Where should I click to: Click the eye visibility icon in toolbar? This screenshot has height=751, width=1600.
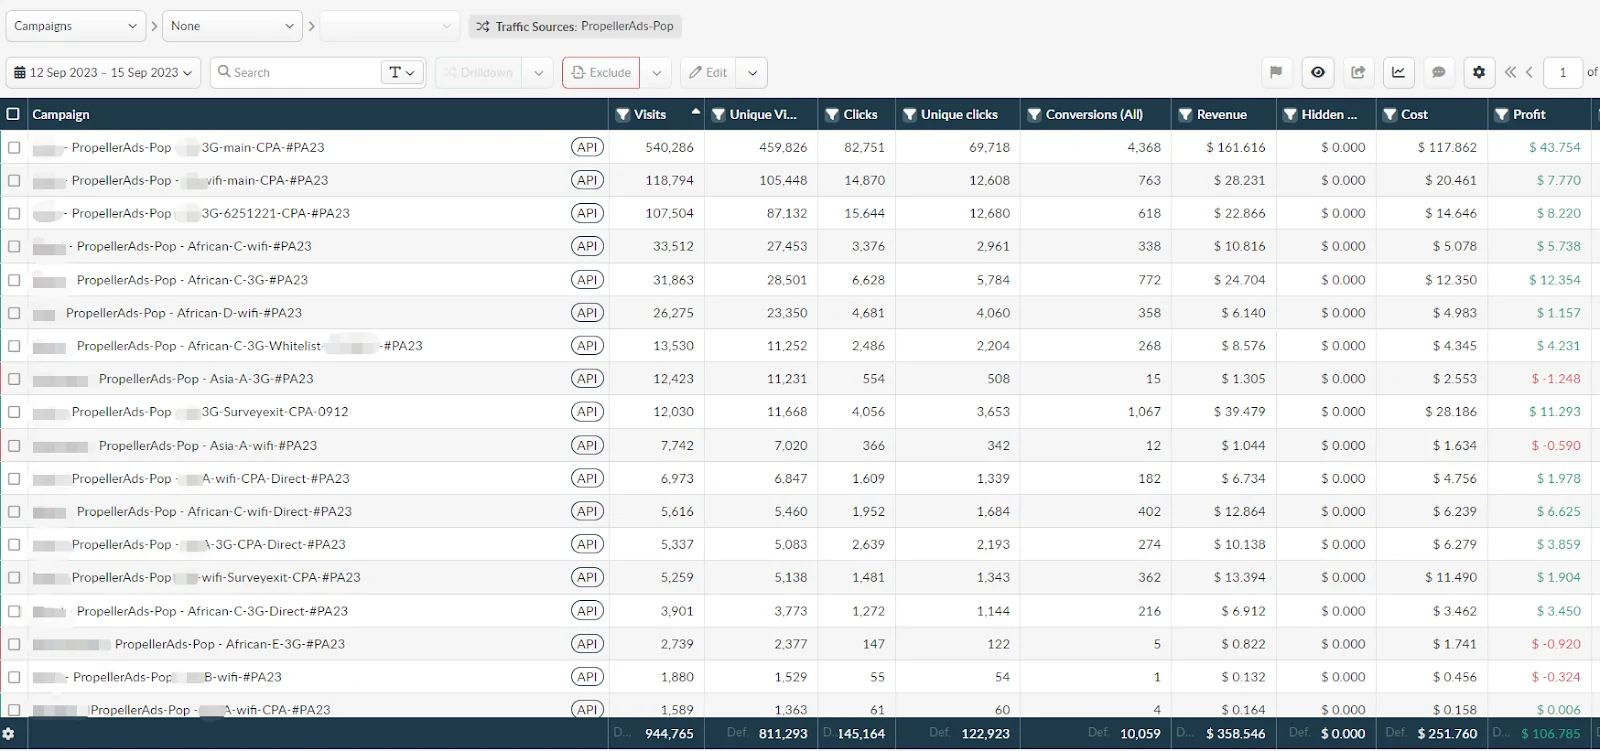coord(1318,72)
